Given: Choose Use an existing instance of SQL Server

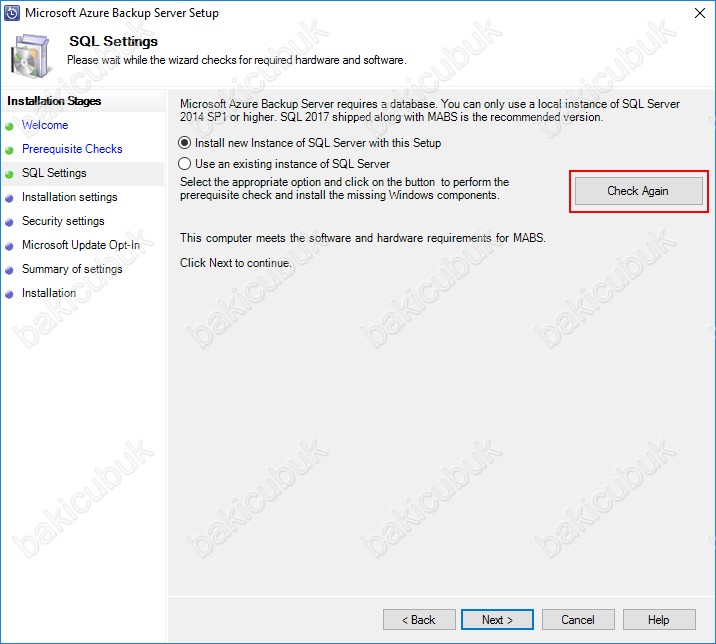Looking at the screenshot, I should coord(284,164).
